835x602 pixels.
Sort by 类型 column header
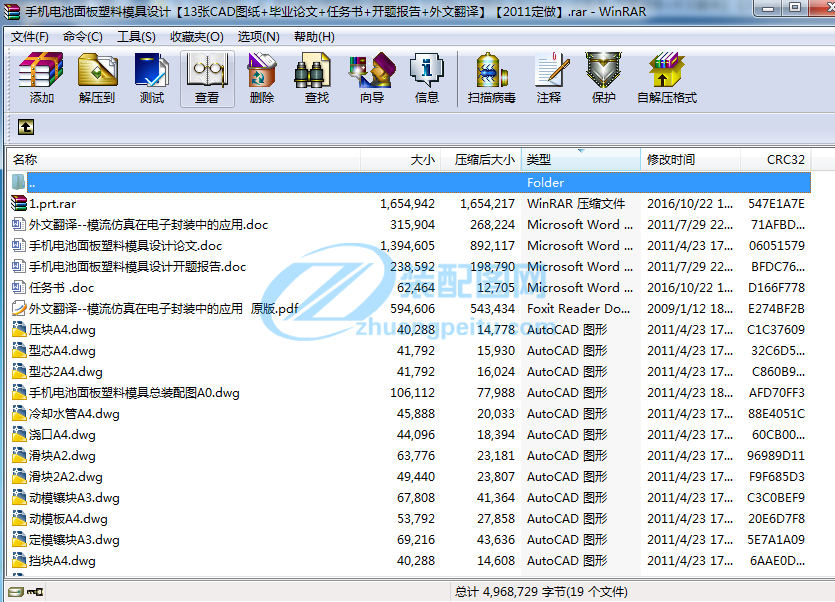pyautogui.click(x=581, y=160)
